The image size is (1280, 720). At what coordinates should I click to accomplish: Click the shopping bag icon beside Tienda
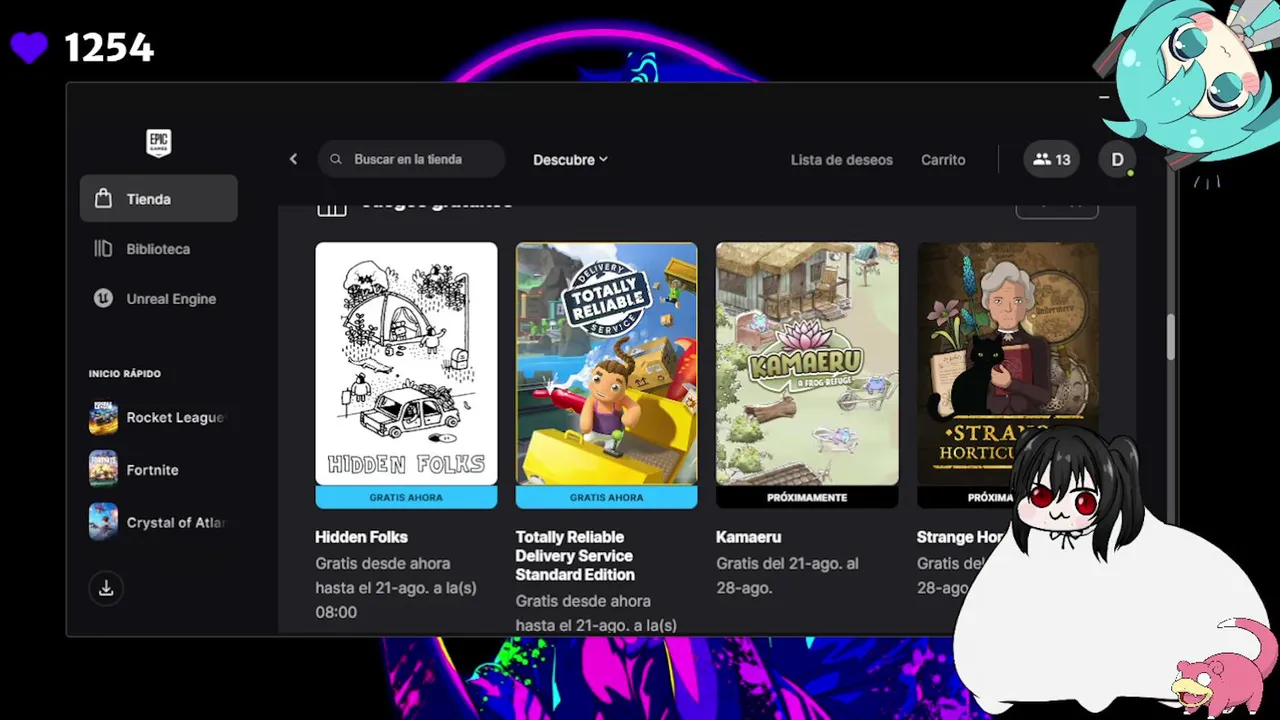coord(103,198)
